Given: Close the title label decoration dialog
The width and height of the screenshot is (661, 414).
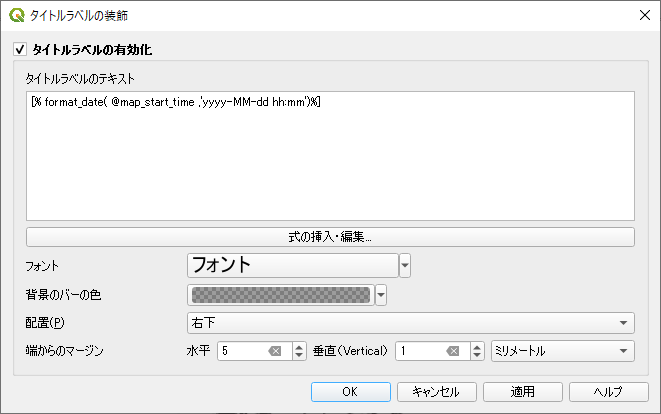Looking at the screenshot, I should coord(645,15).
